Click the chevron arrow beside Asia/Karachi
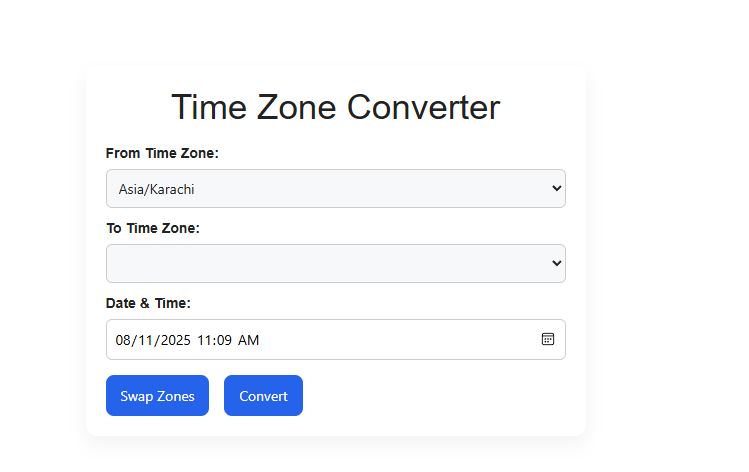Screen dimensions: 749x472 (556, 188)
